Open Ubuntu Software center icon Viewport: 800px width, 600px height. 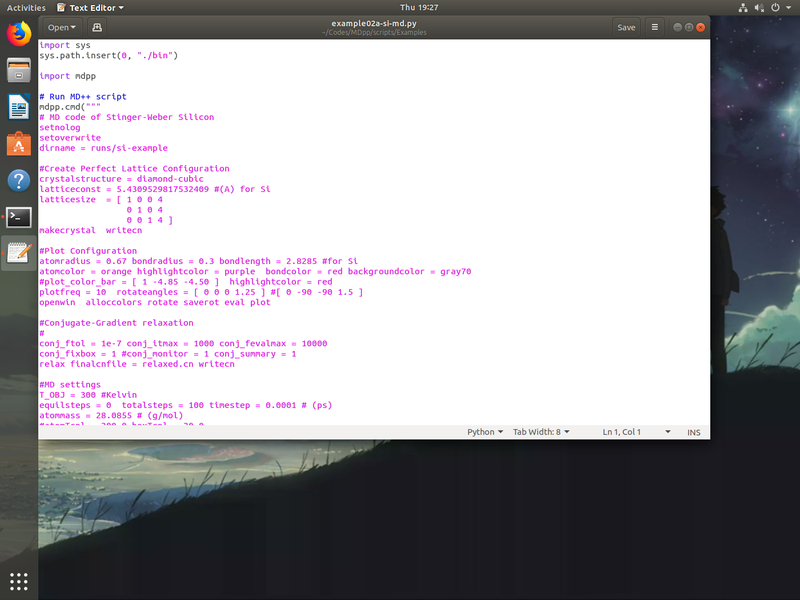pyautogui.click(x=19, y=144)
